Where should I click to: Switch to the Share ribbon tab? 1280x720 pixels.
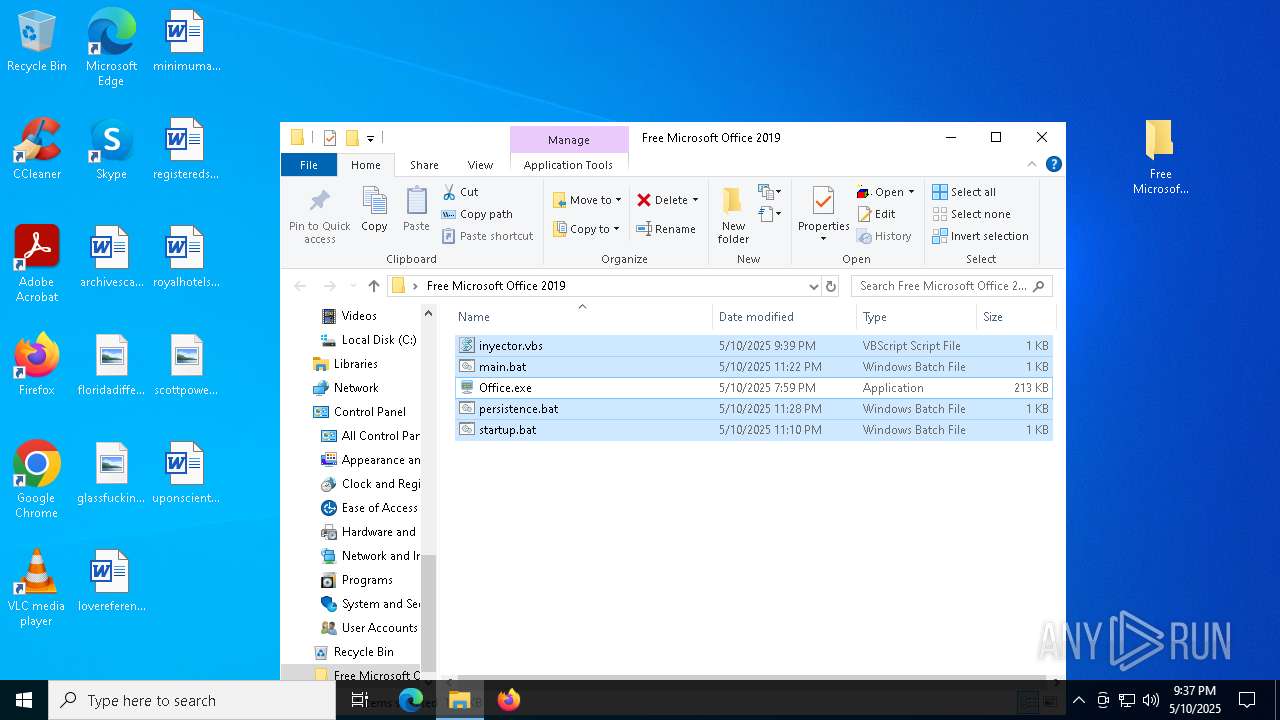point(424,165)
